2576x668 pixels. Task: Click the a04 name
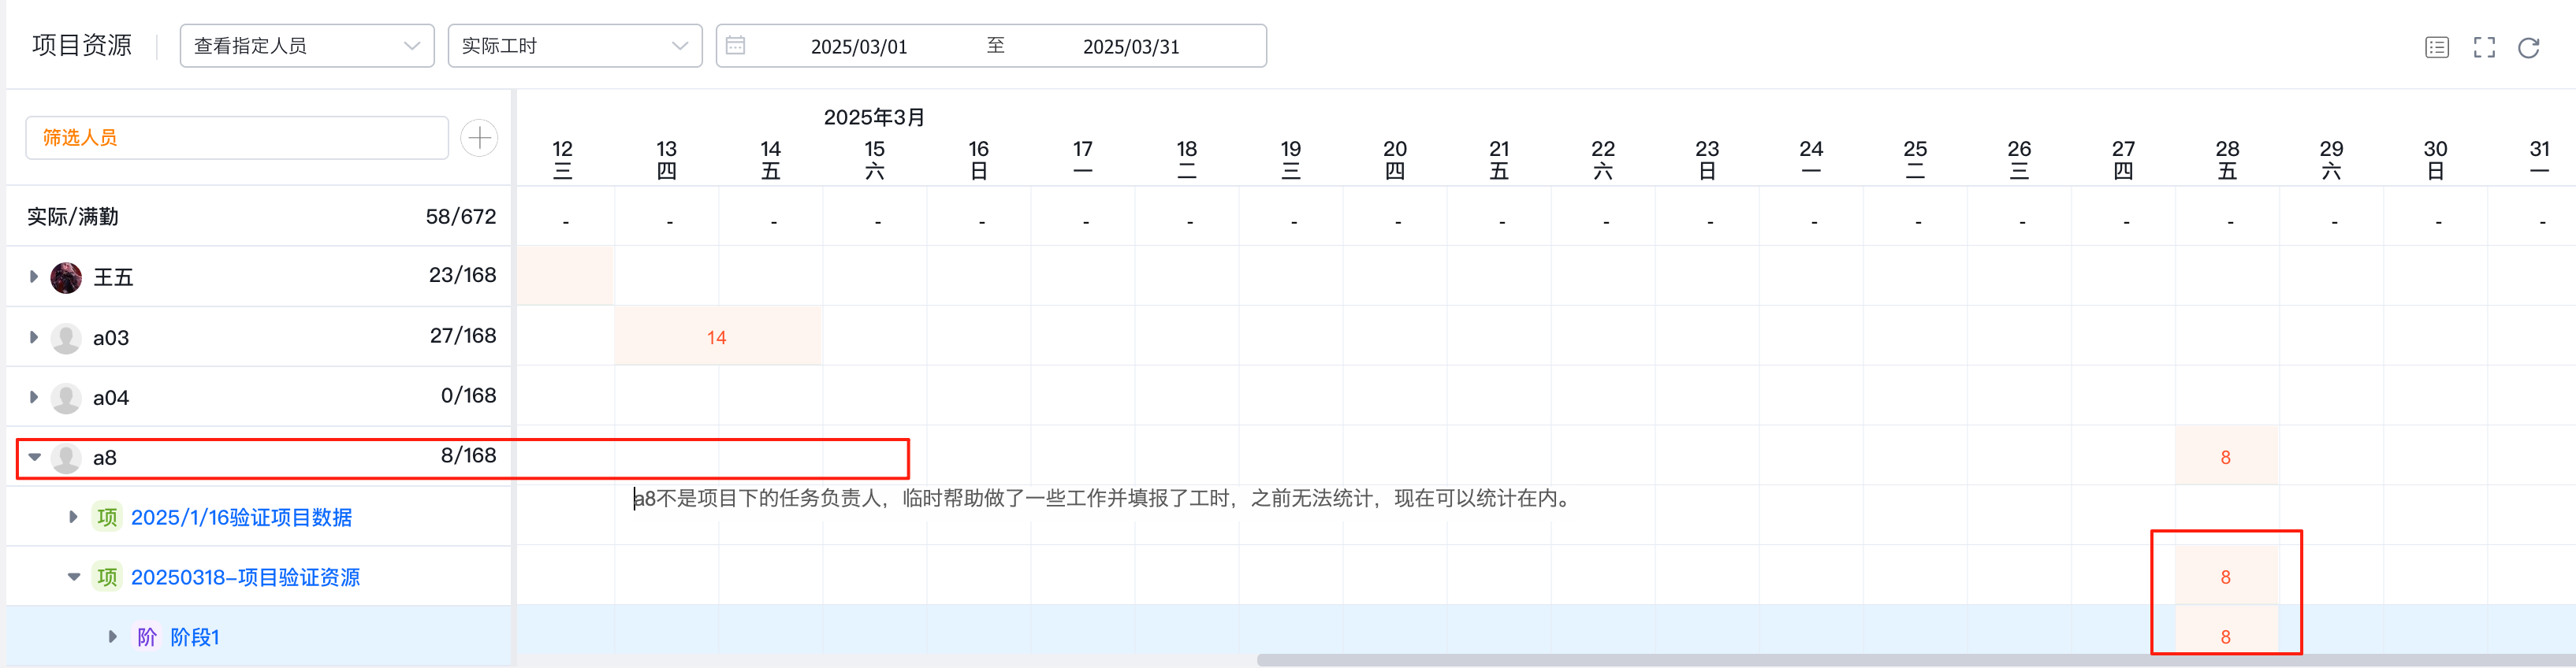pos(111,398)
